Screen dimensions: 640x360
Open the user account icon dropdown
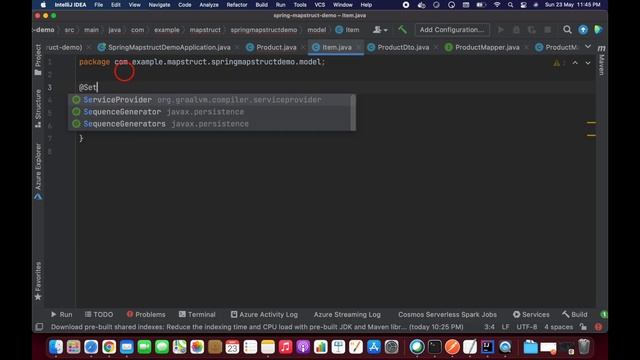click(x=380, y=30)
